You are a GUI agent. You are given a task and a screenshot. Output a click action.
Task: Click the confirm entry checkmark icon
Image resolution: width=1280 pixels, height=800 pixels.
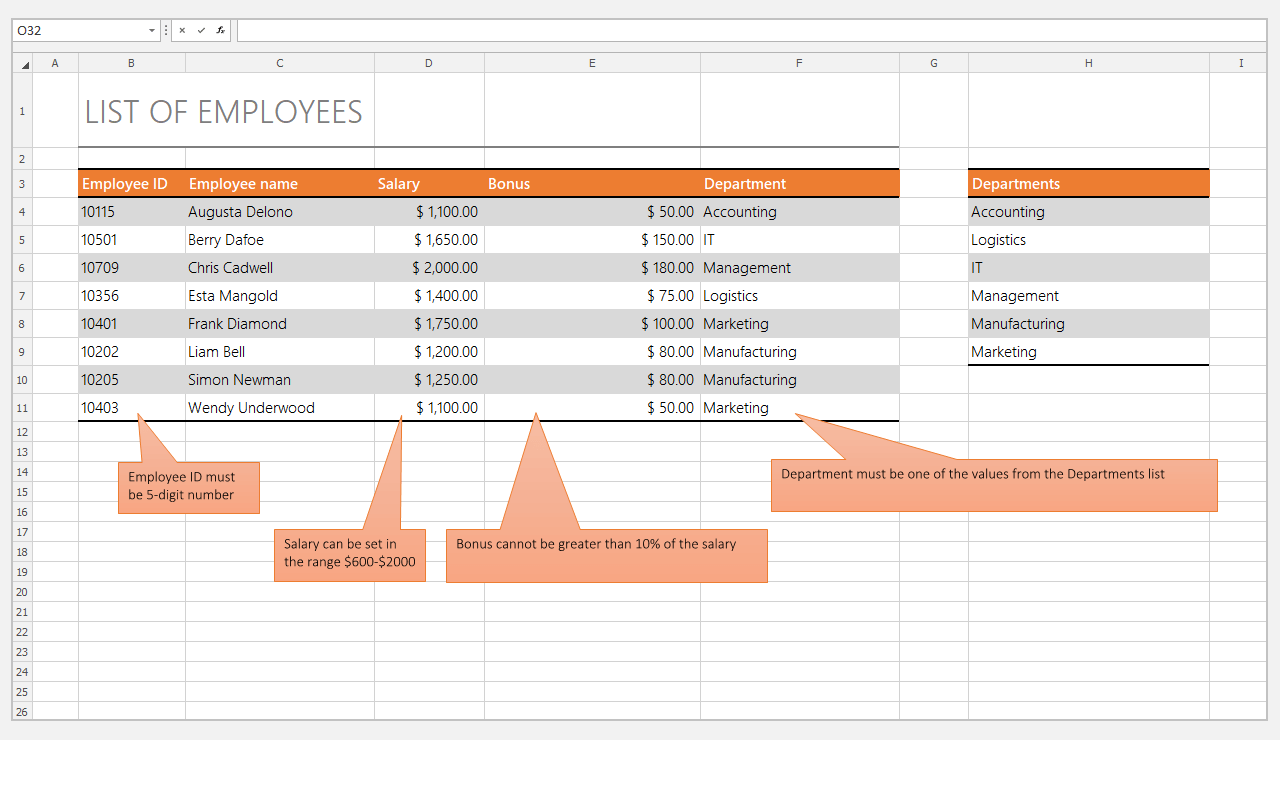[201, 31]
